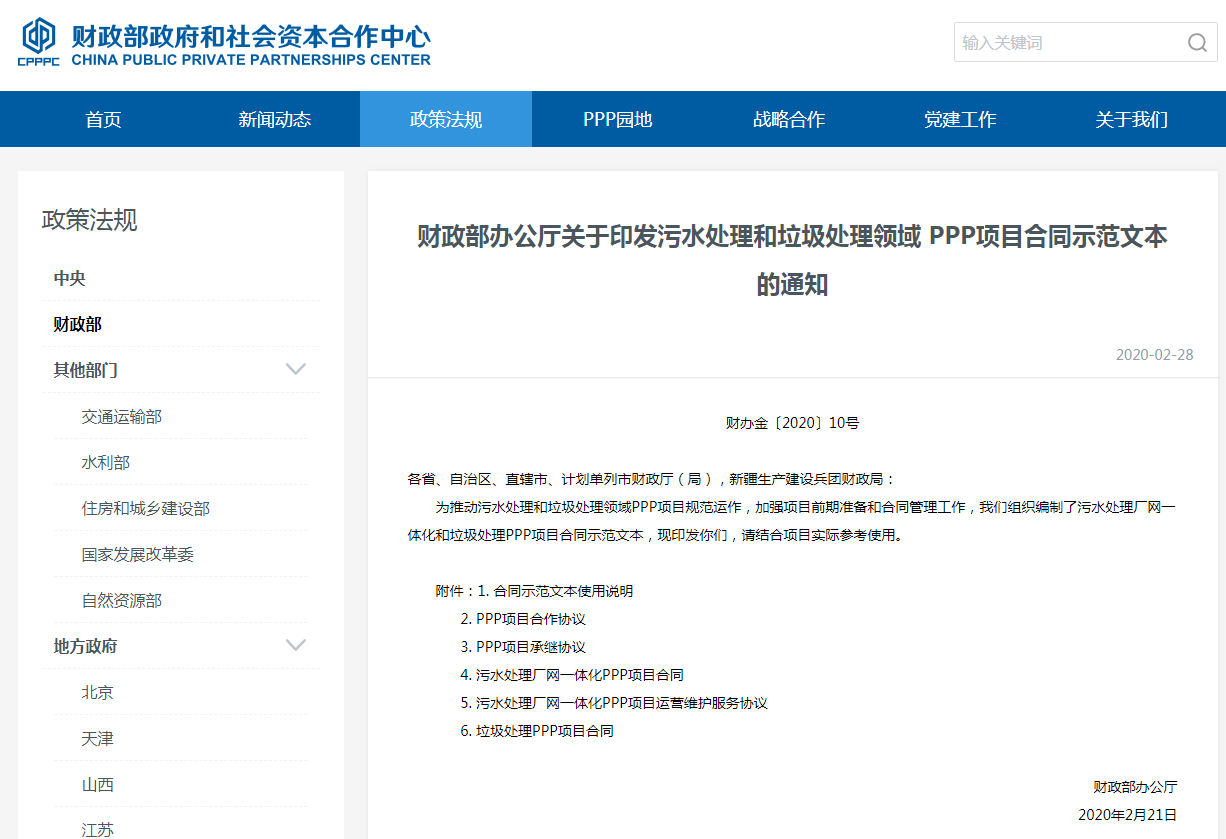Choose 水利部 from the department list
The height and width of the screenshot is (839, 1226).
pyautogui.click(x=106, y=463)
